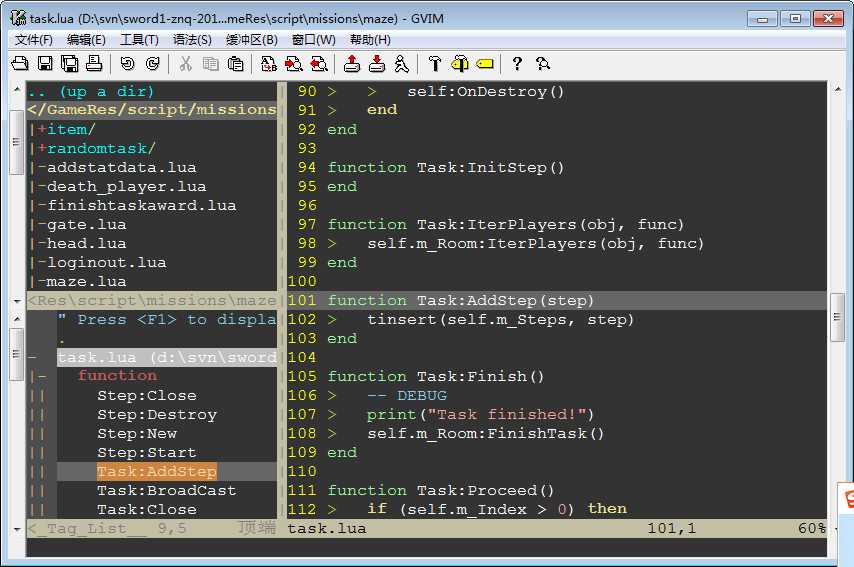This screenshot has width=854, height=567.
Task: Open death_player.lua file
Action: (126, 186)
